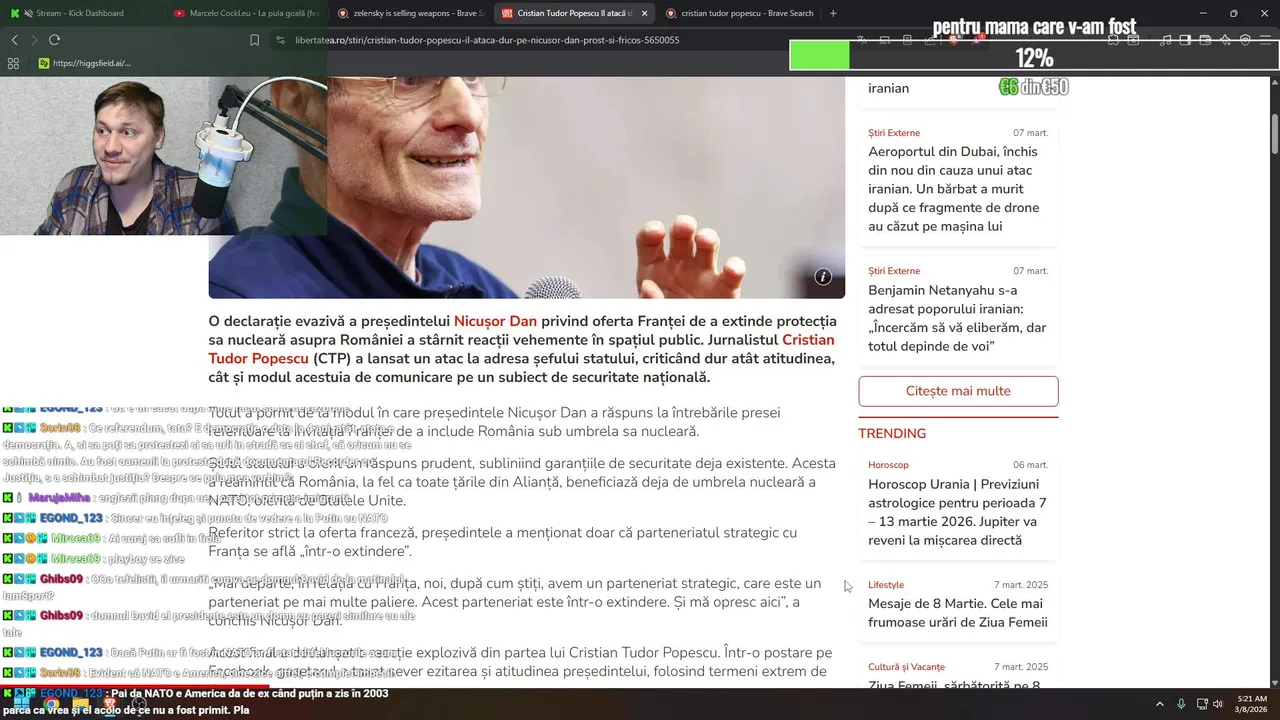Viewport: 1280px width, 720px height.
Task: Open the Brave Wallet icon
Action: coord(1205,40)
